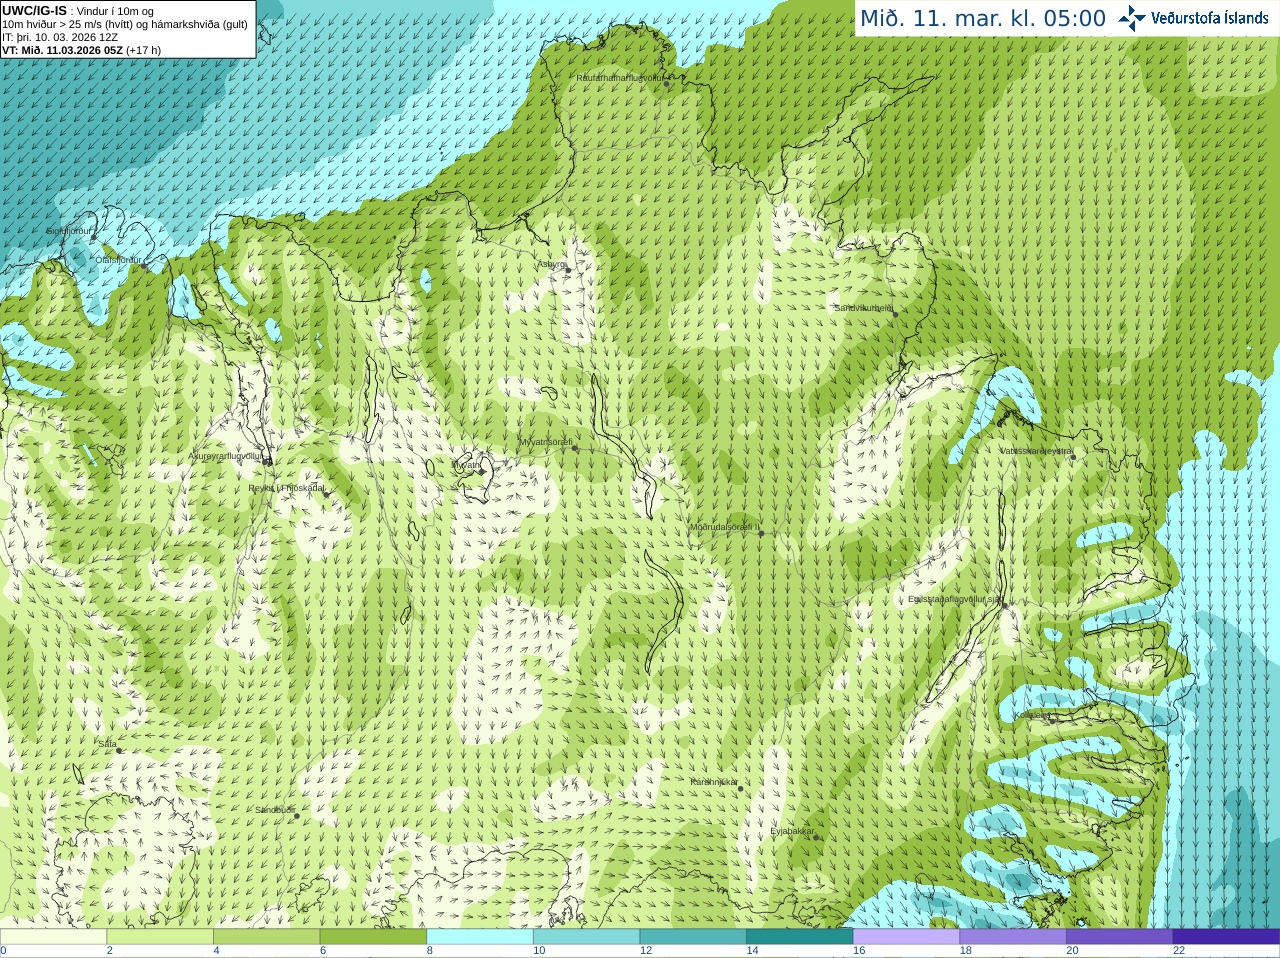
Task: Select the Sandvíkurheiði station label
Action: coord(865,308)
